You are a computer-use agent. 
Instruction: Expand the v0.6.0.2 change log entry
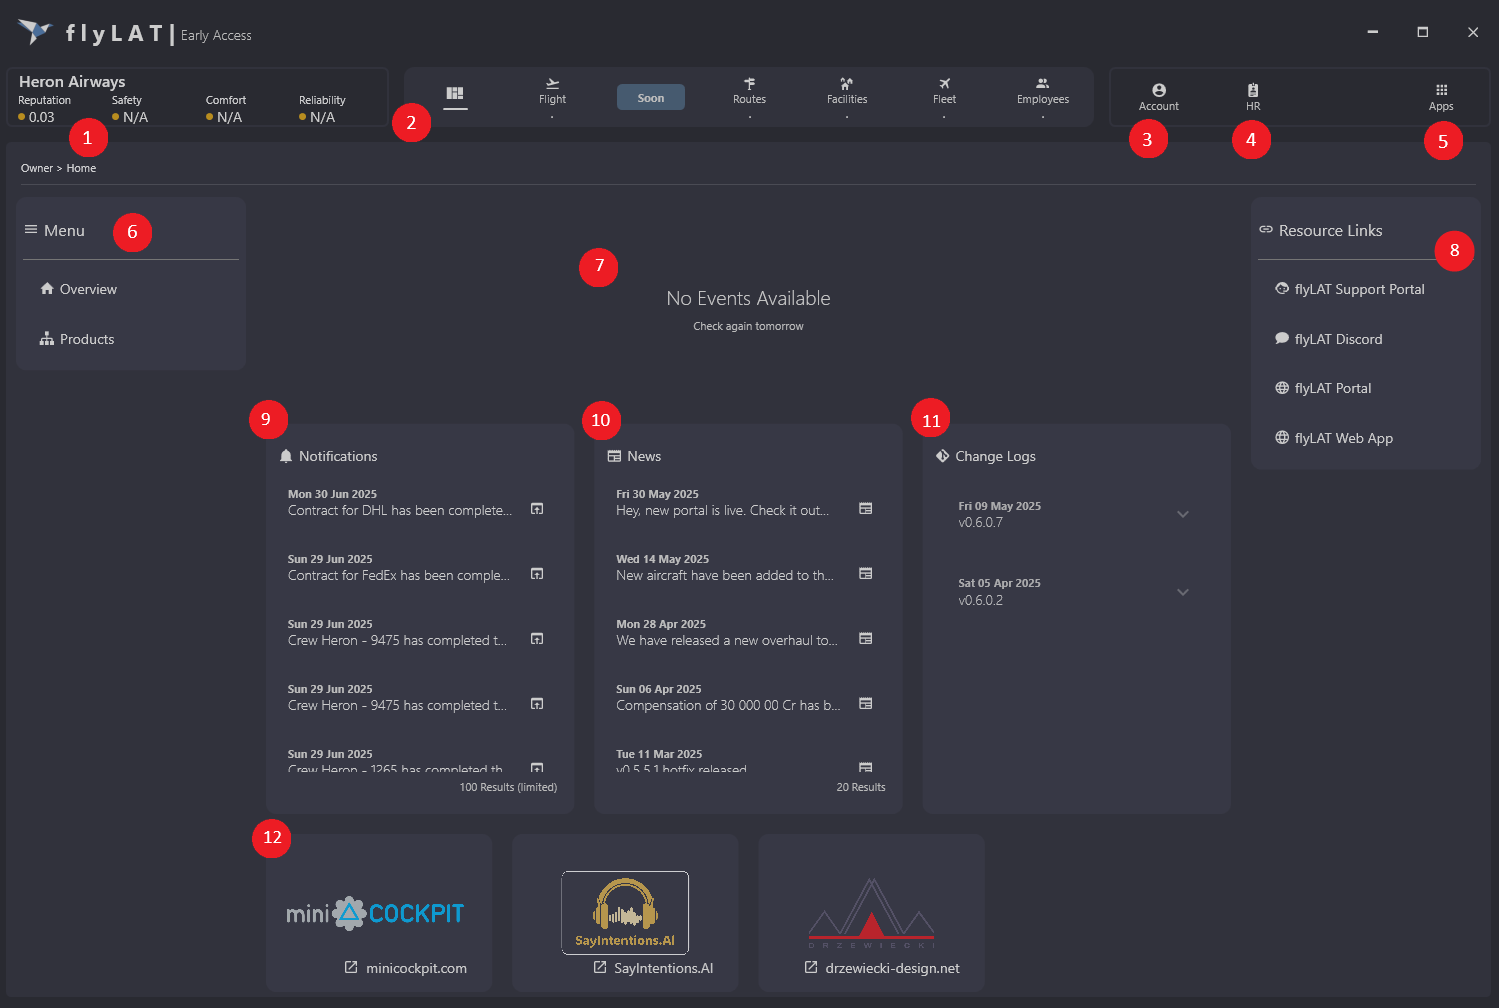1182,592
